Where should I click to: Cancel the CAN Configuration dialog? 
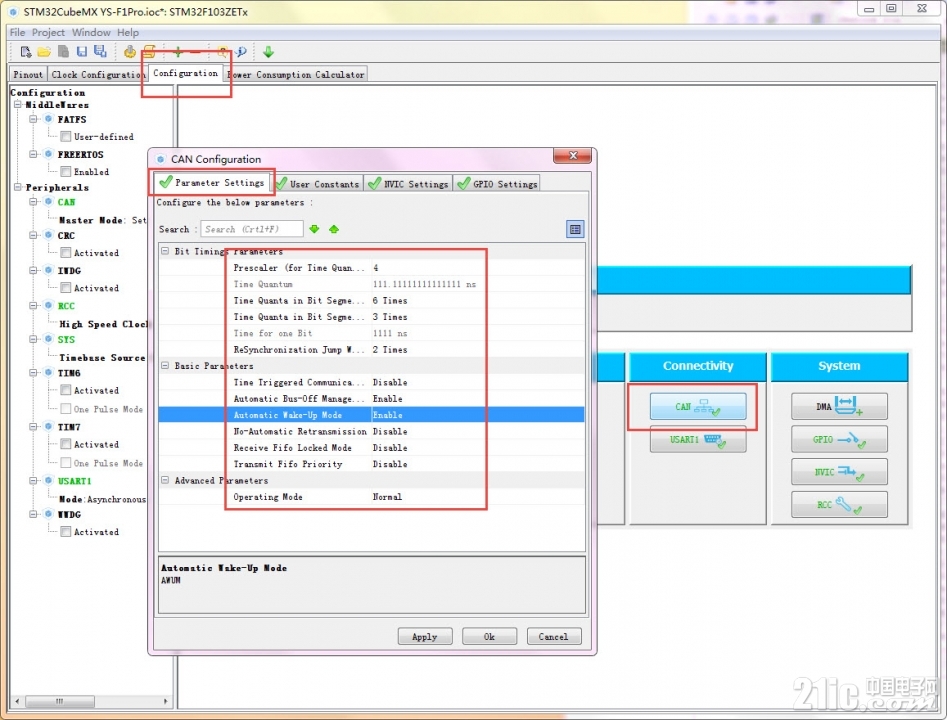tap(554, 637)
